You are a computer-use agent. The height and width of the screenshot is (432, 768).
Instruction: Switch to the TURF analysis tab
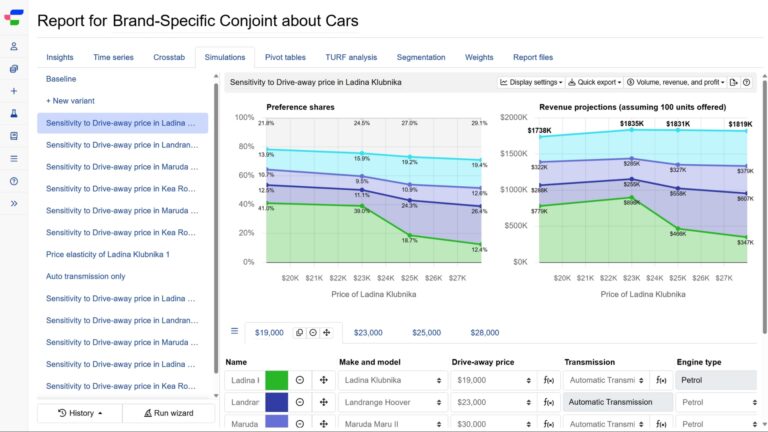[350, 57]
